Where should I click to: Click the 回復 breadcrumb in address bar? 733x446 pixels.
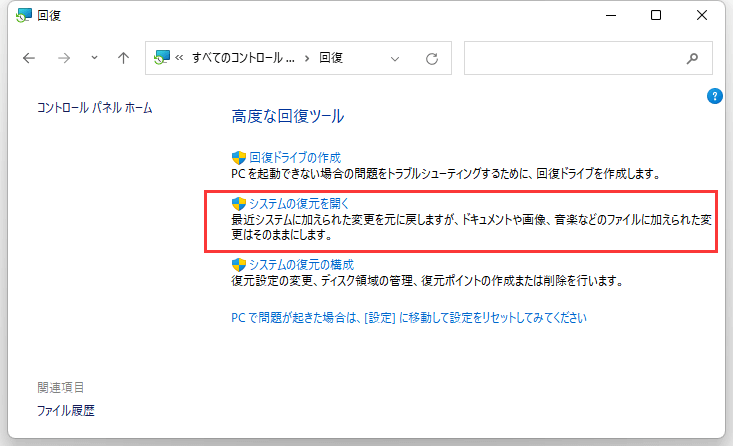click(331, 58)
